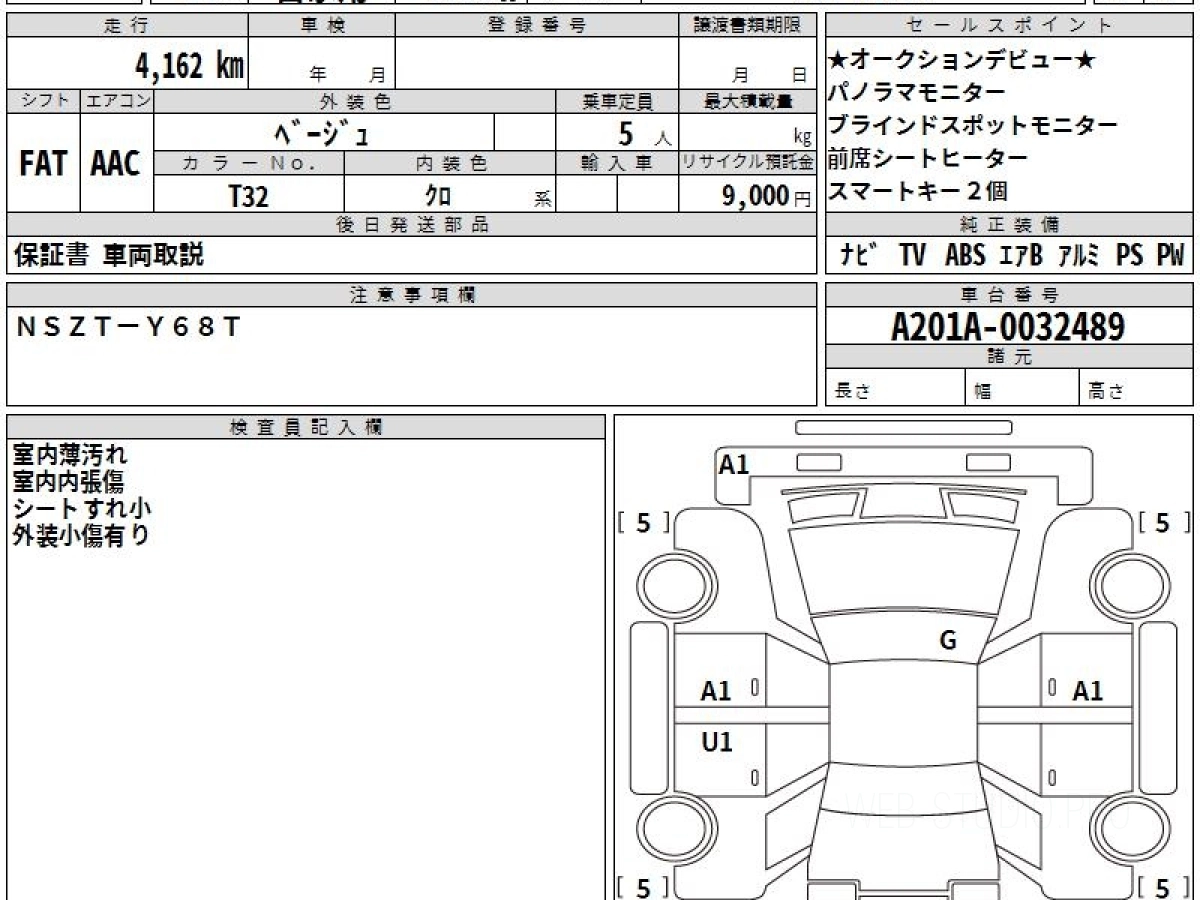Select the 諸元 header
The height and width of the screenshot is (900, 1200).
click(1009, 357)
